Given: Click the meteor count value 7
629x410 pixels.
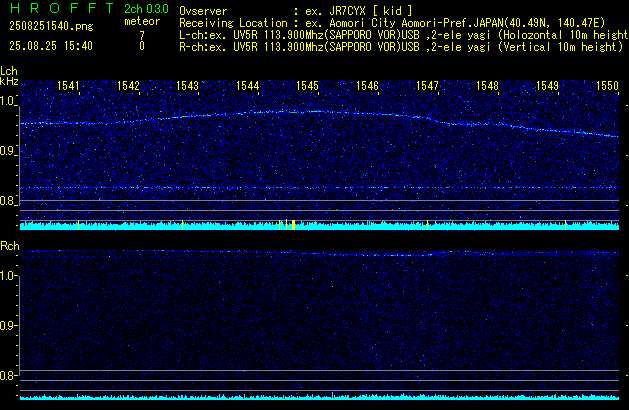Looking at the screenshot, I should (x=142, y=36).
